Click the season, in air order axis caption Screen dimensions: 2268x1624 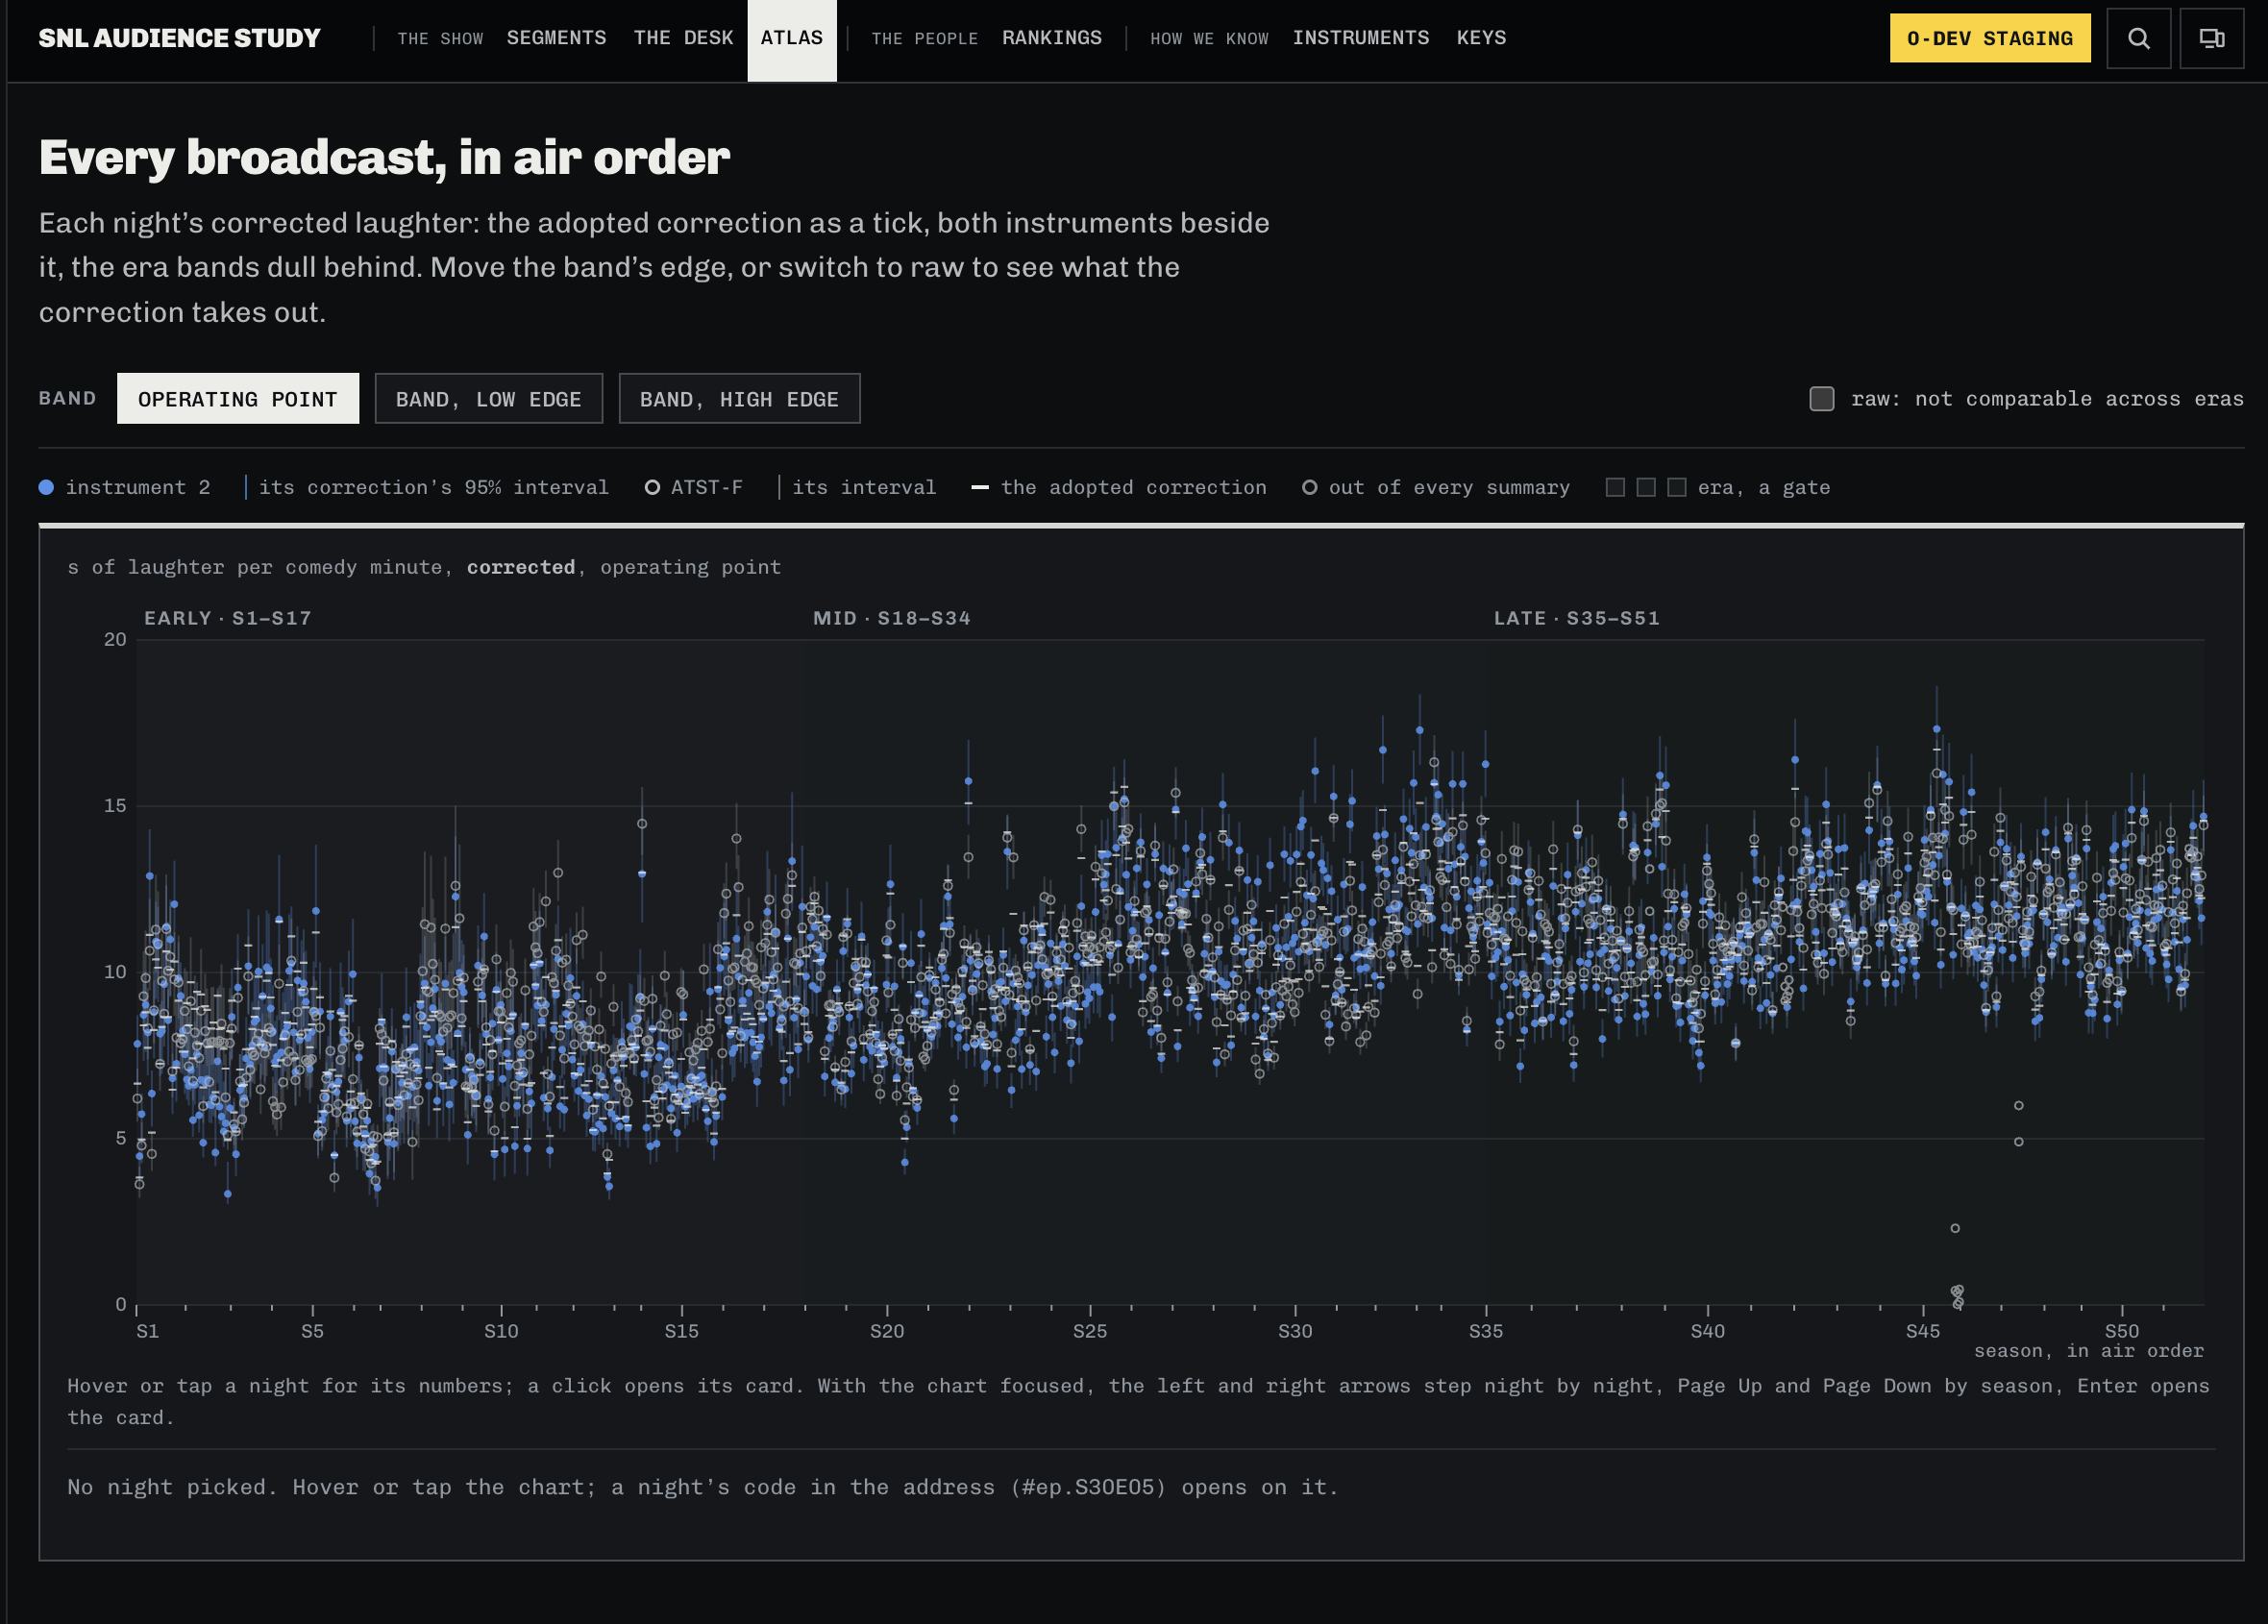(2088, 1351)
